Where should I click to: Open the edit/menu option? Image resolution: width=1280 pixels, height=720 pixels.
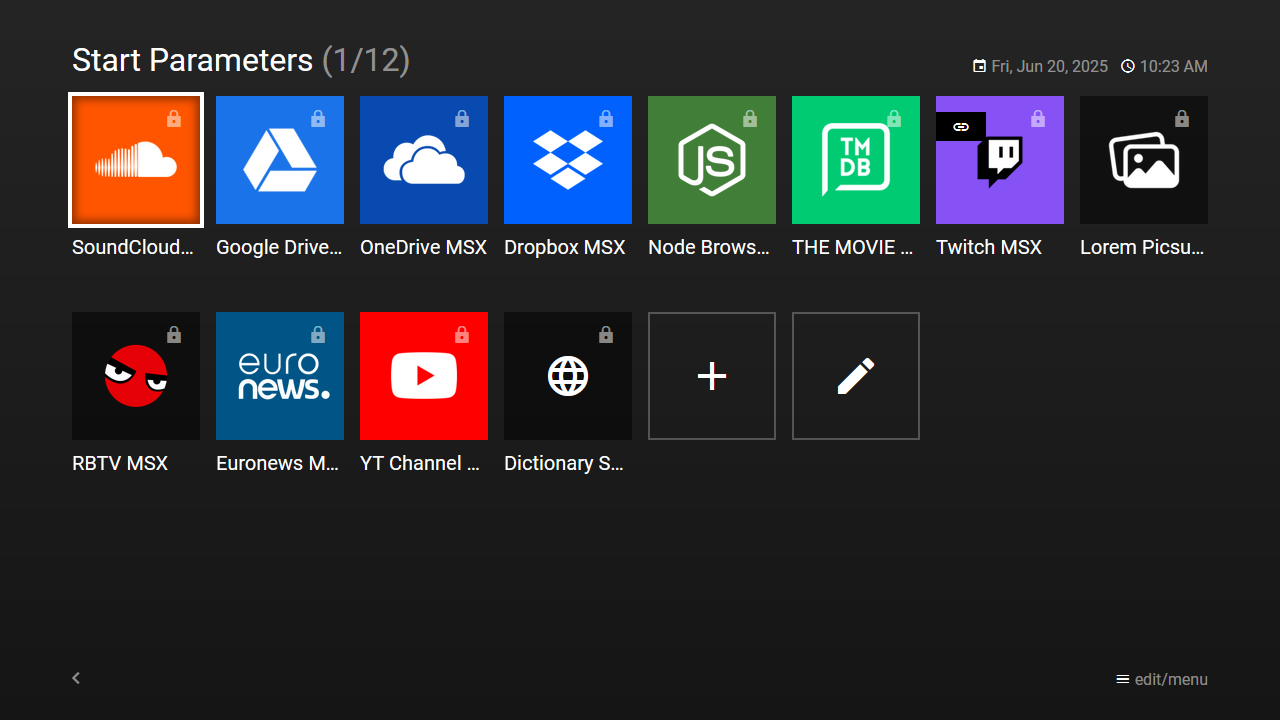[x=1162, y=680]
